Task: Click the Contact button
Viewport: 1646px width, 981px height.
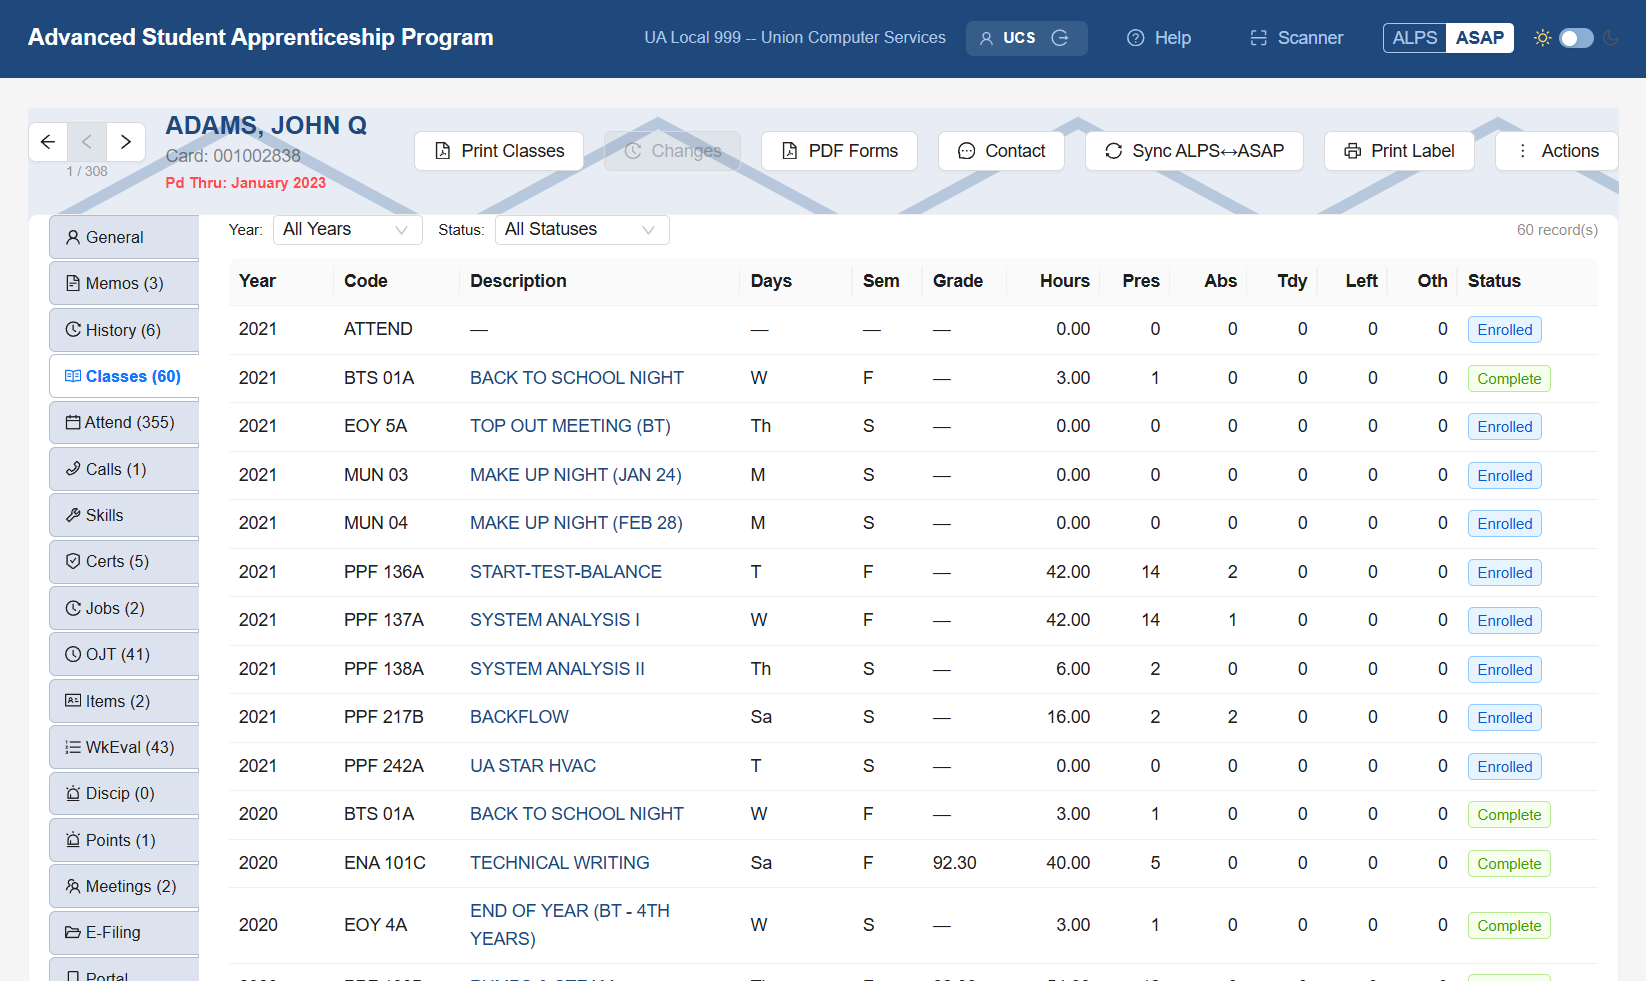Action: coord(1001,151)
